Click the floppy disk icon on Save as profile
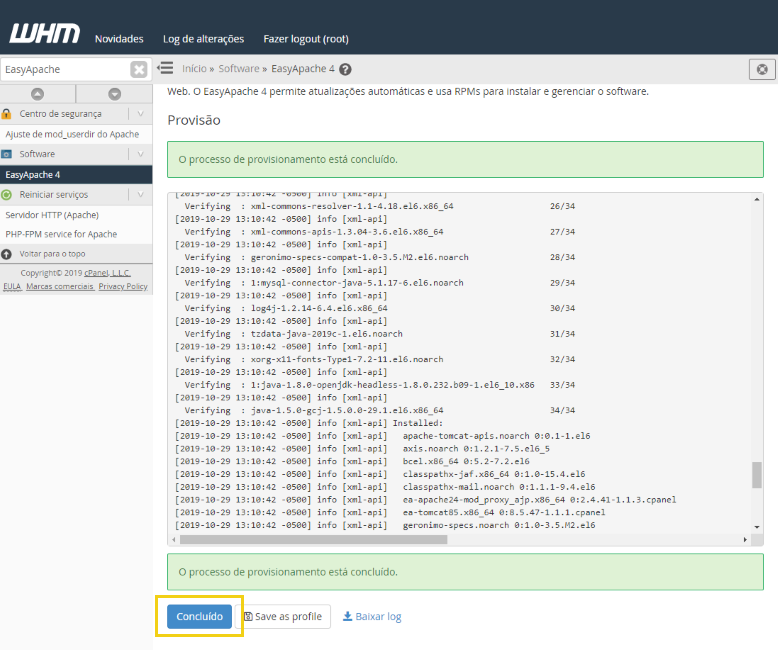 click(x=248, y=617)
